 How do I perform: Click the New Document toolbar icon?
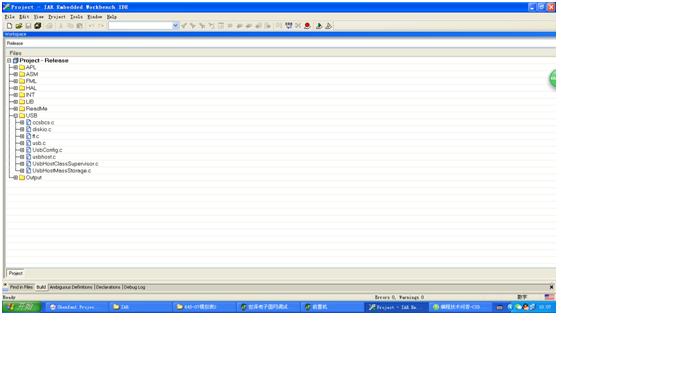click(9, 26)
